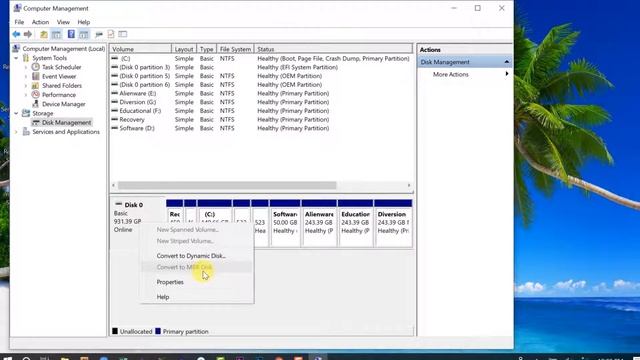Viewport: 640px width, 360px height.
Task: Select Software 50.00 GB partition block
Action: 285,223
